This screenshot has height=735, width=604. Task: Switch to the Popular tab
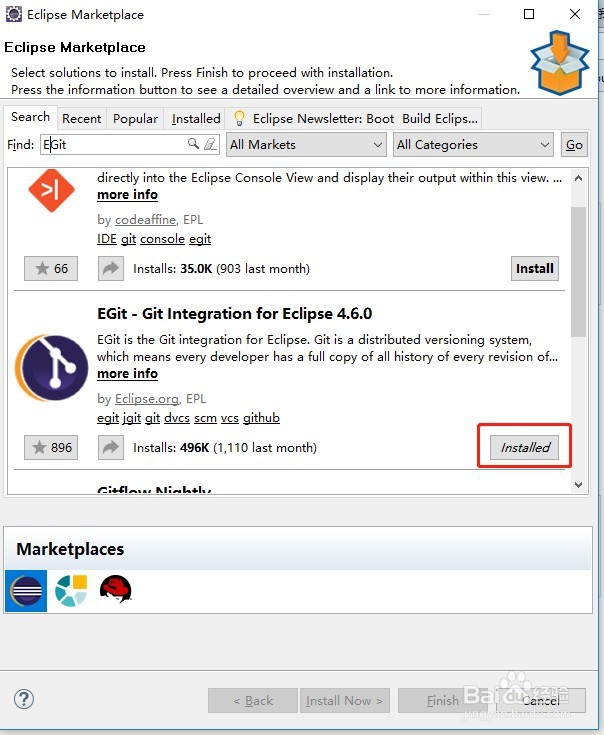pos(135,119)
